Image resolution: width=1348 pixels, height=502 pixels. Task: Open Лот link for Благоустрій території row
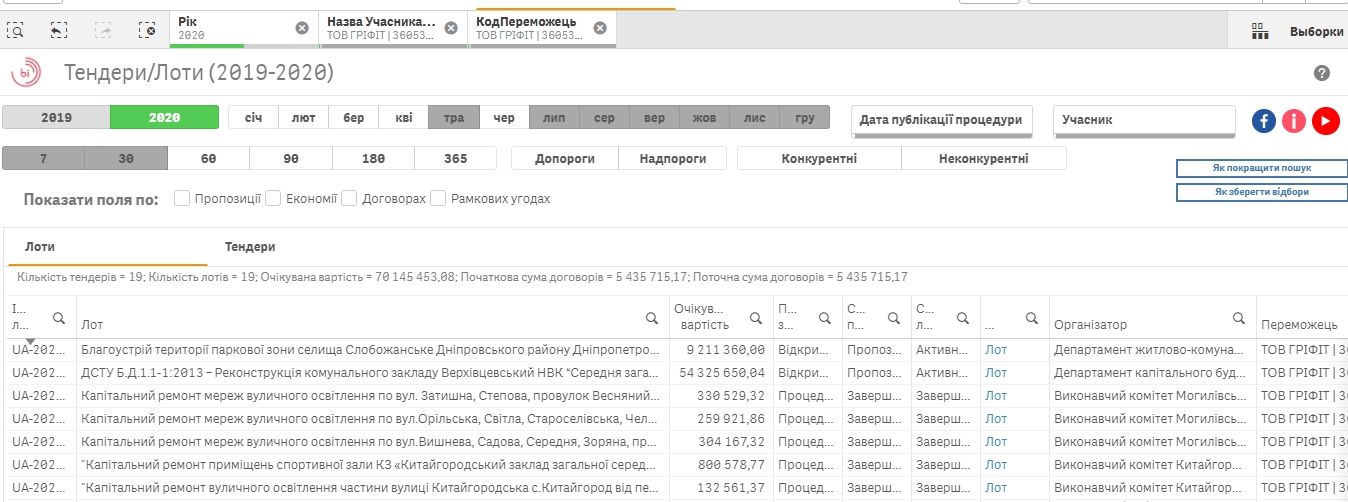[996, 350]
